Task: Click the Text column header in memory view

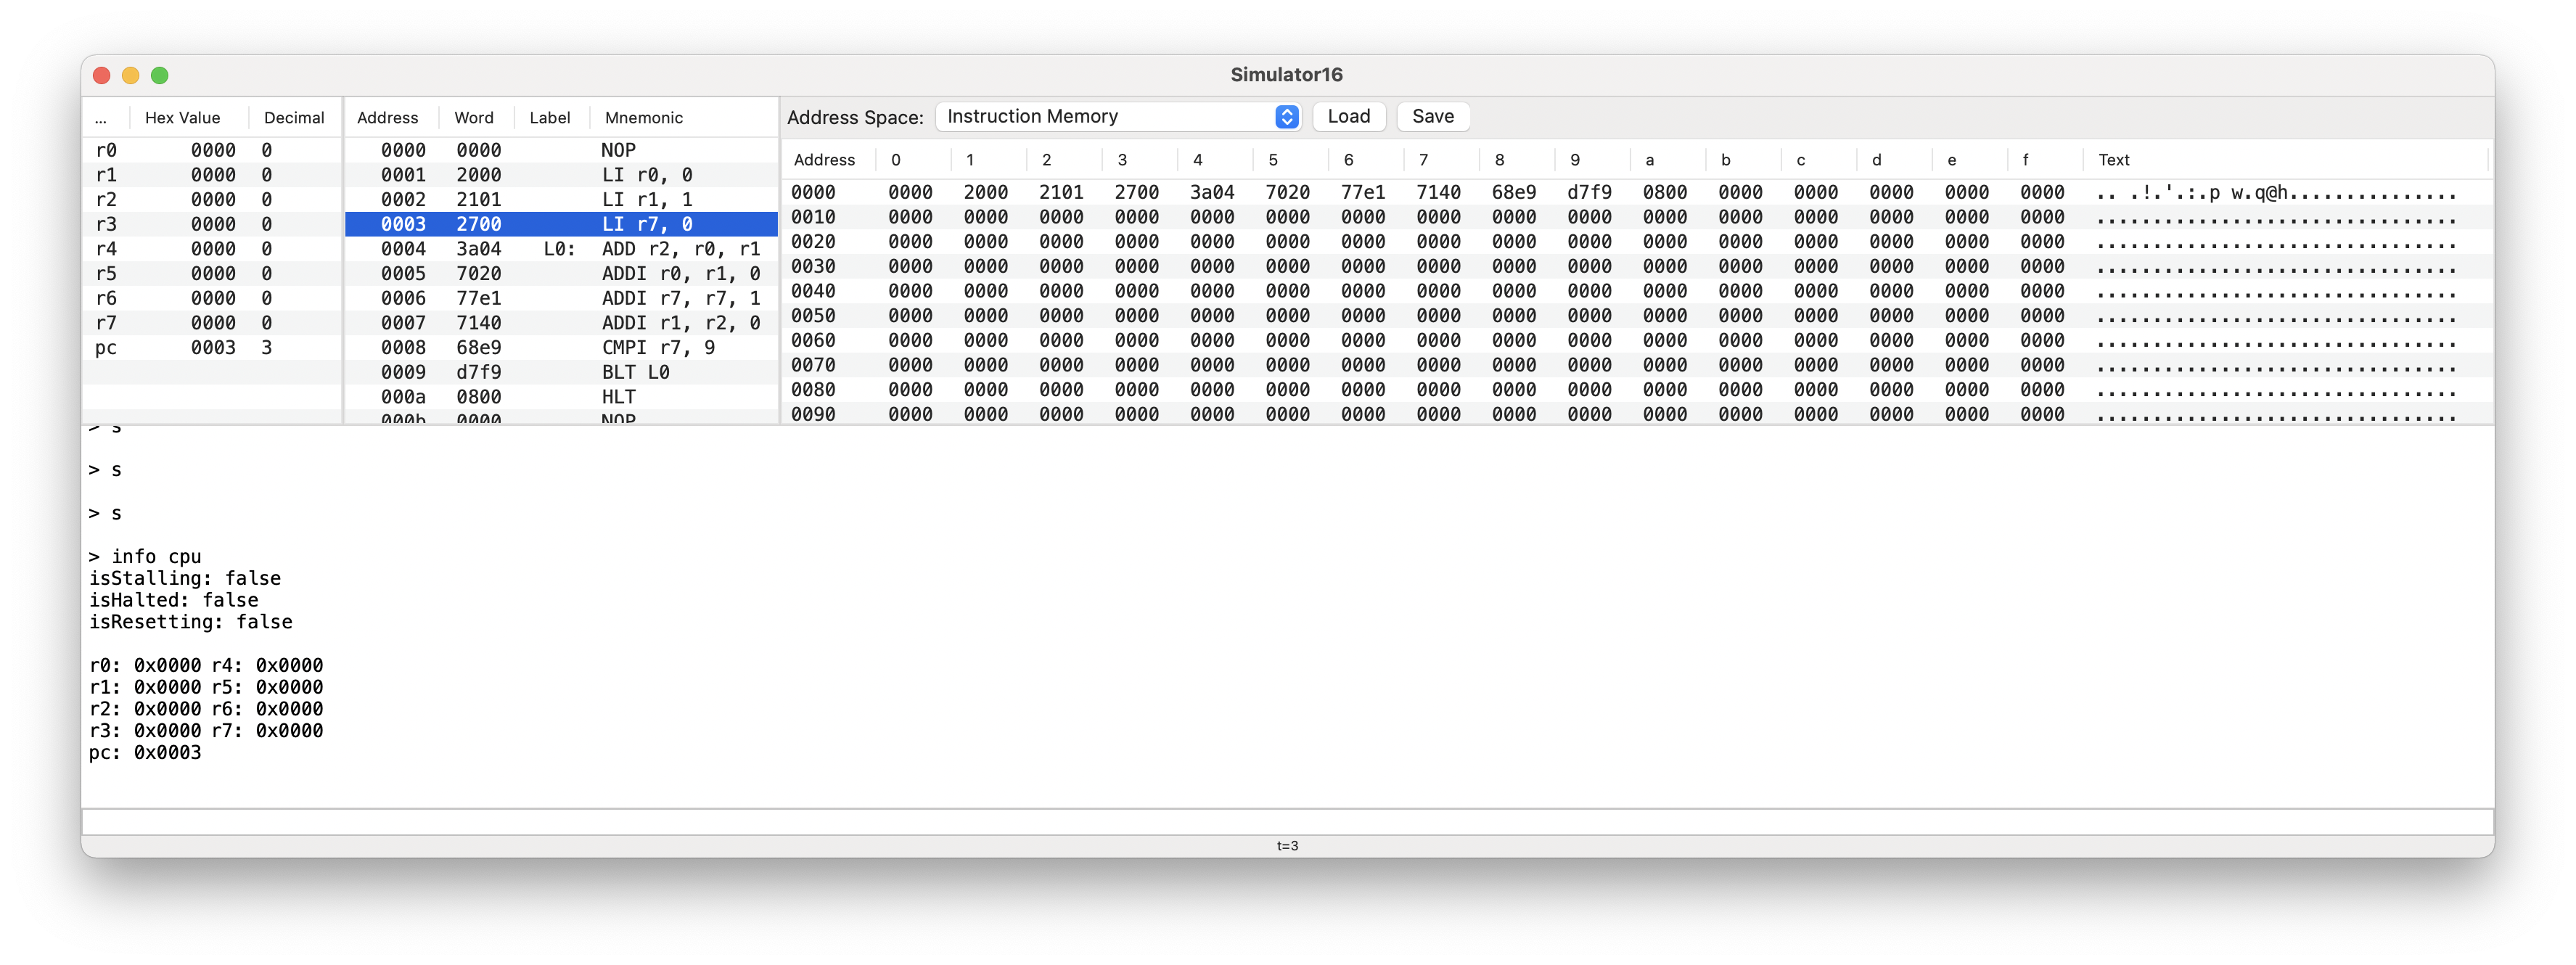Action: pyautogui.click(x=2113, y=160)
